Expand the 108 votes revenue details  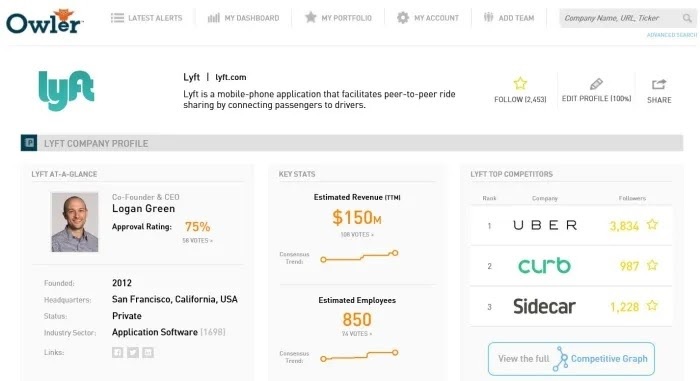357,234
